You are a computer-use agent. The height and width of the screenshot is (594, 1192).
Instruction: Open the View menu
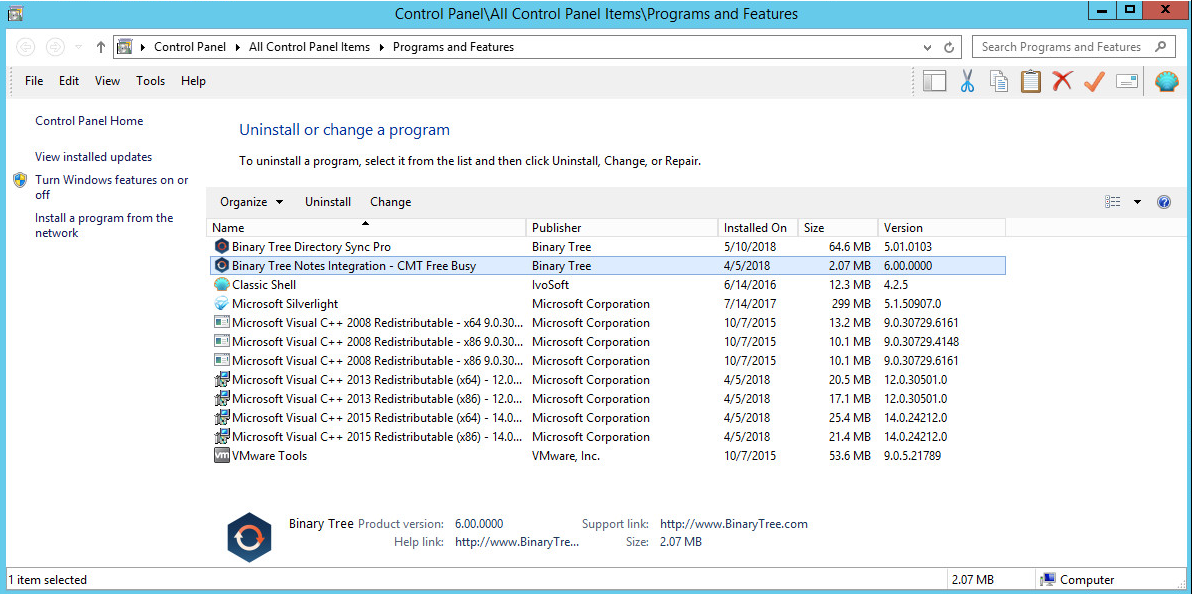click(107, 81)
